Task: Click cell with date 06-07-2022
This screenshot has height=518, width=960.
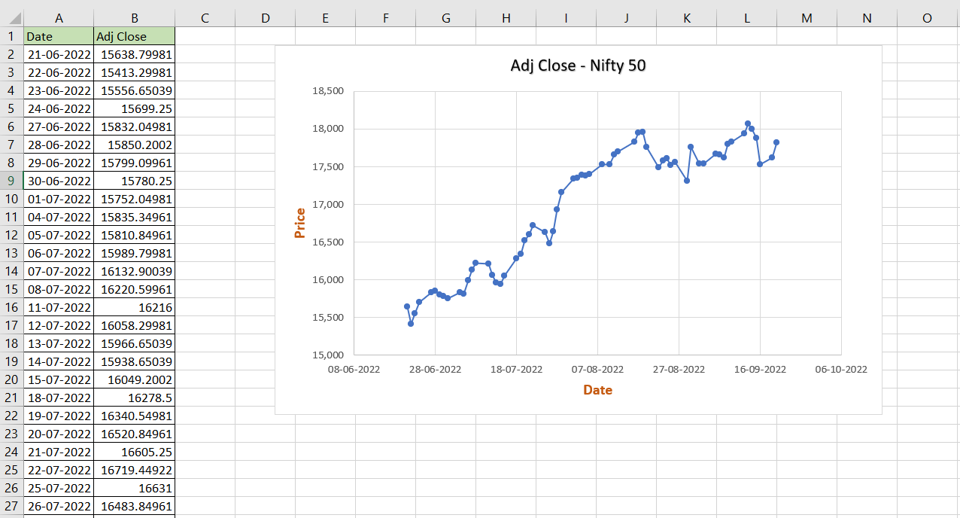Action: click(x=58, y=253)
